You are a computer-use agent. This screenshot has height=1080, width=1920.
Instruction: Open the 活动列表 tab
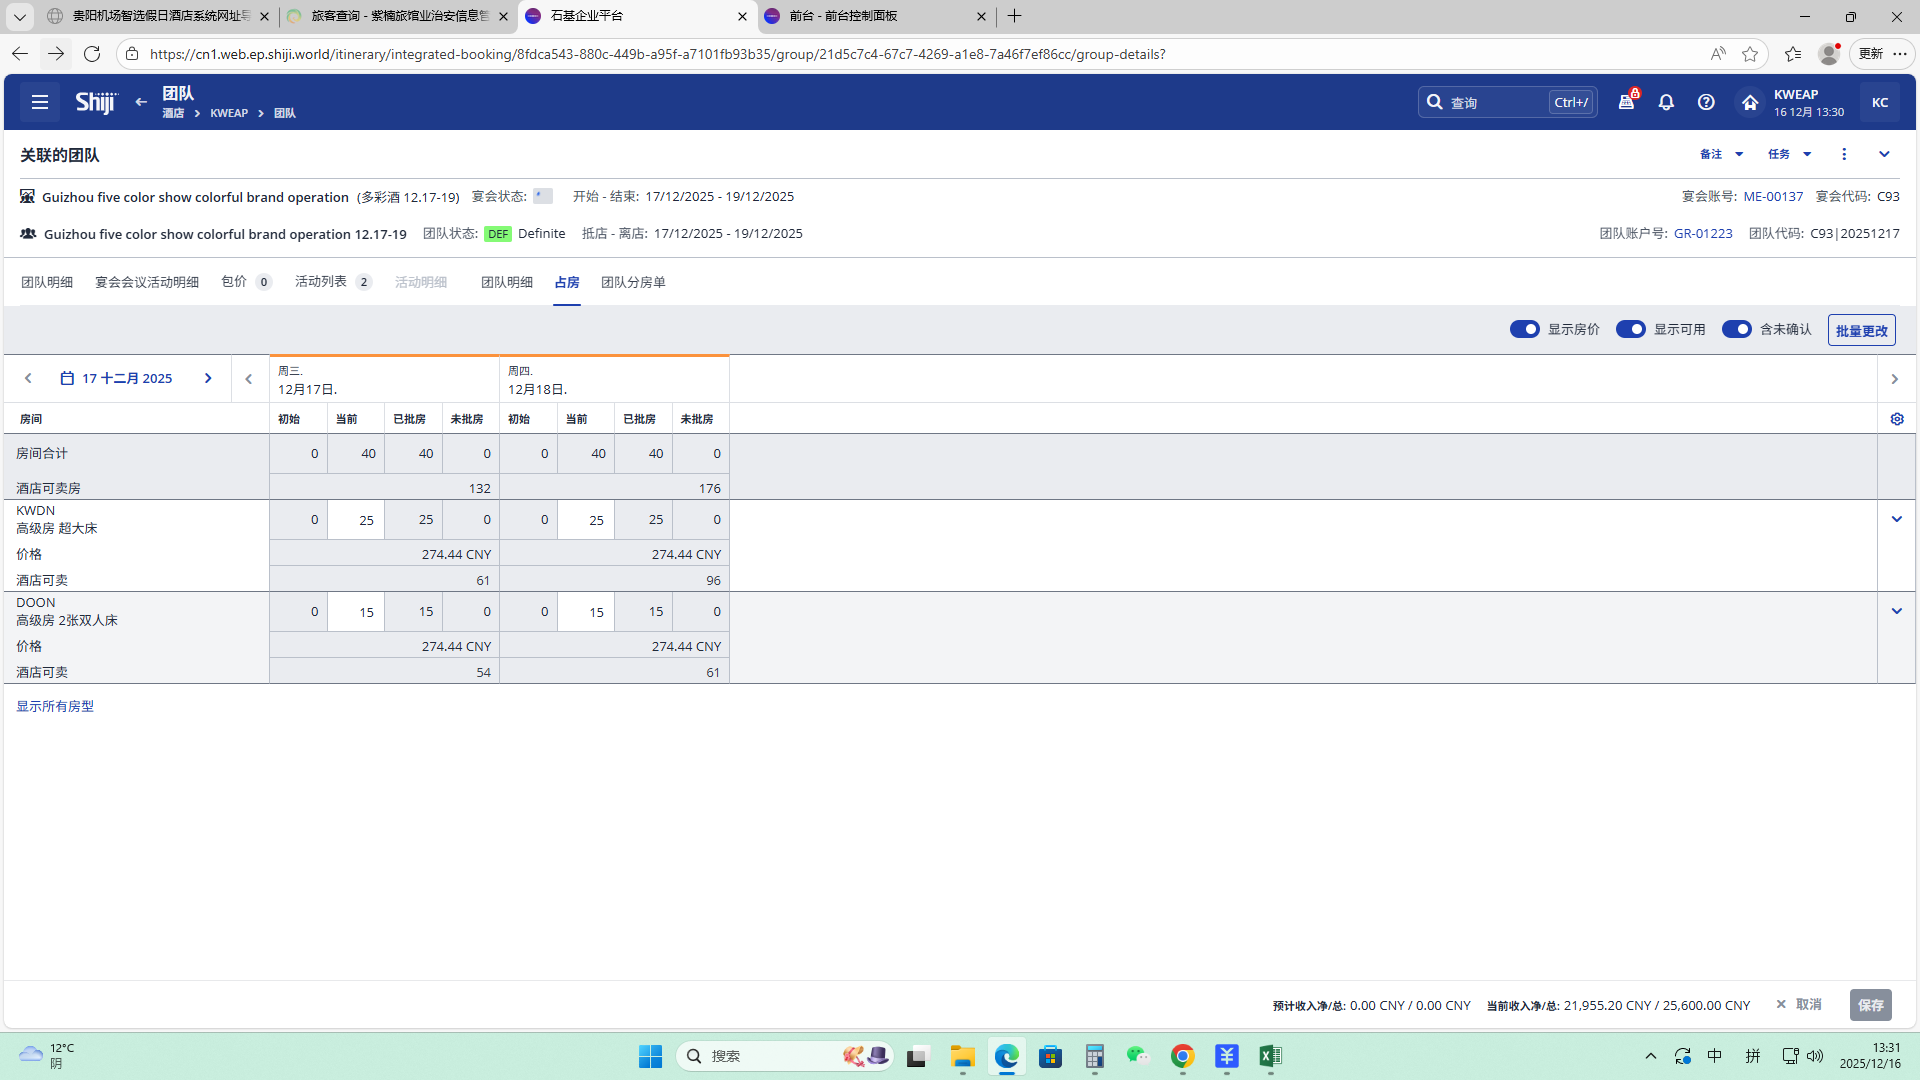coord(321,282)
